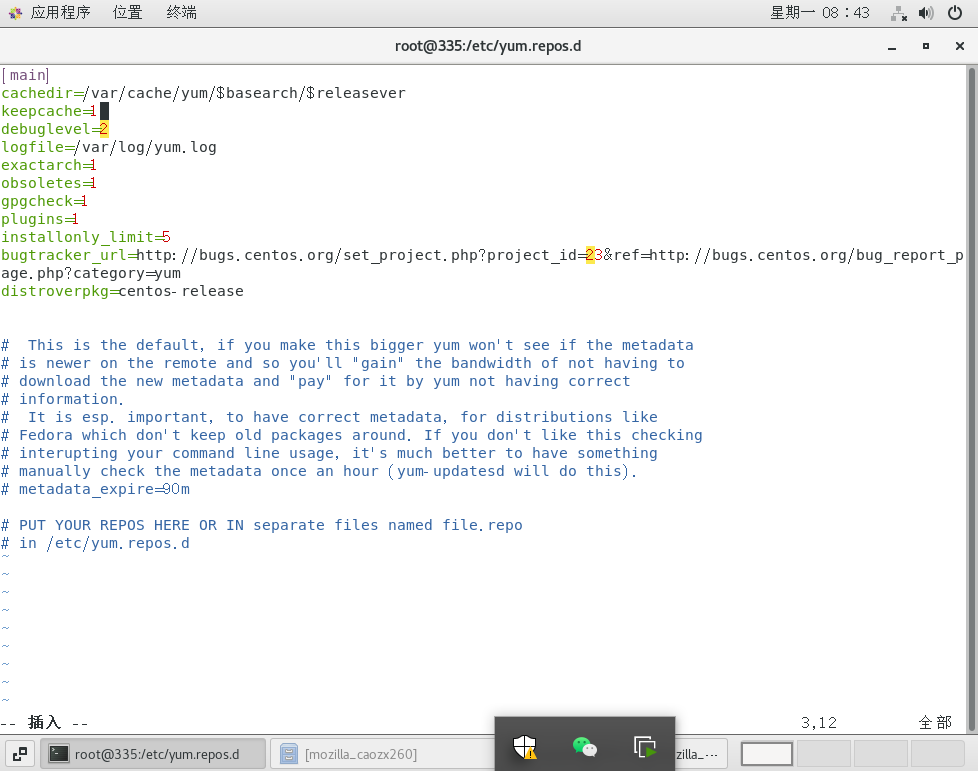This screenshot has width=978, height=771.
Task: Click the screen-sharing monitor tray icon
Action: 645,747
